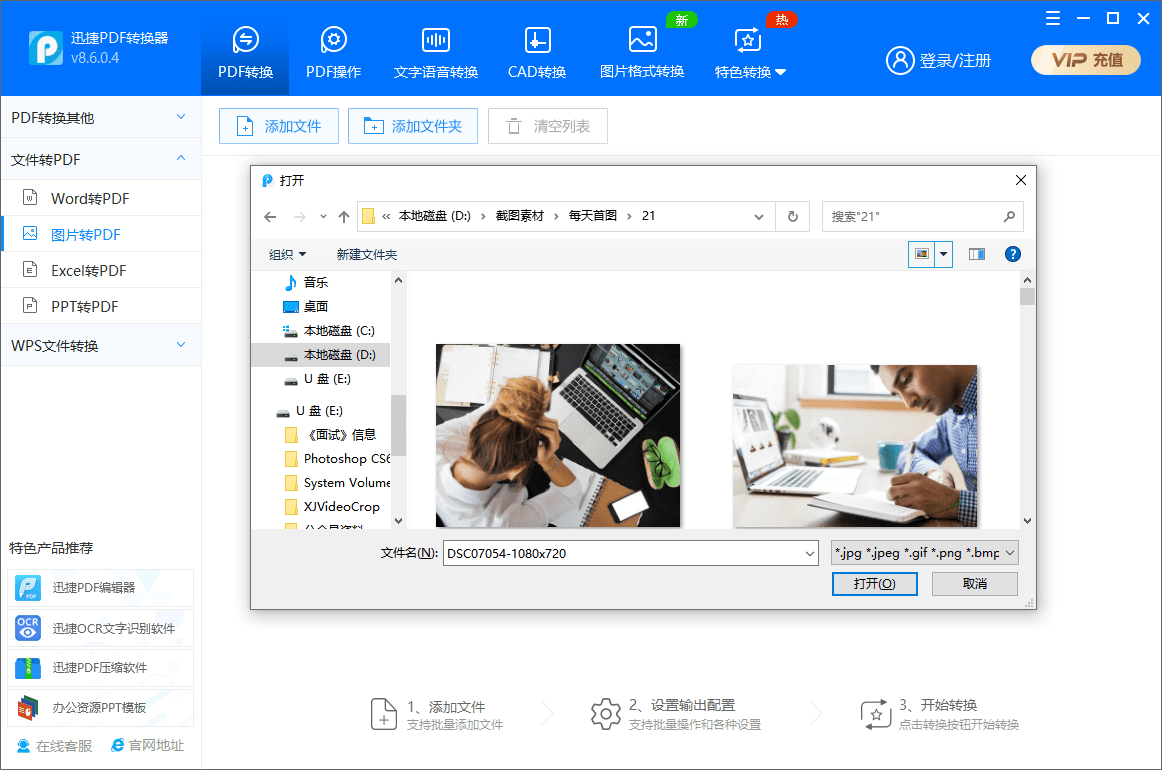Screen dimensions: 1162x770
Task: Click the 取消 button
Action: point(975,584)
